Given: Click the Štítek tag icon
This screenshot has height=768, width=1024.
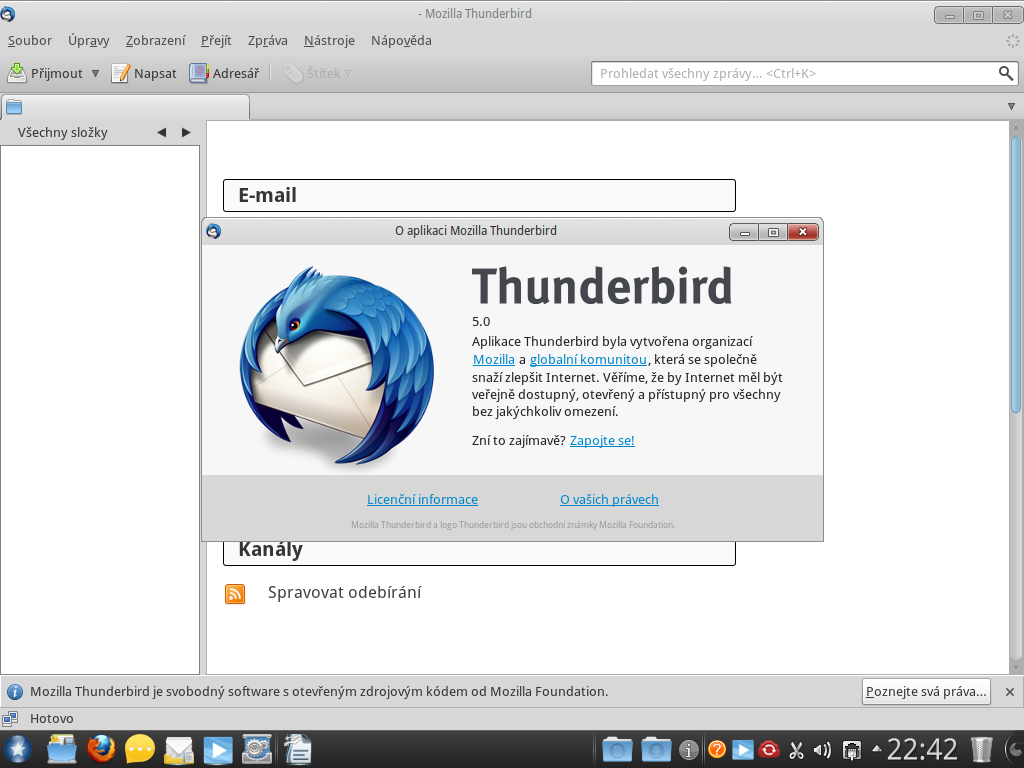Looking at the screenshot, I should click(293, 73).
